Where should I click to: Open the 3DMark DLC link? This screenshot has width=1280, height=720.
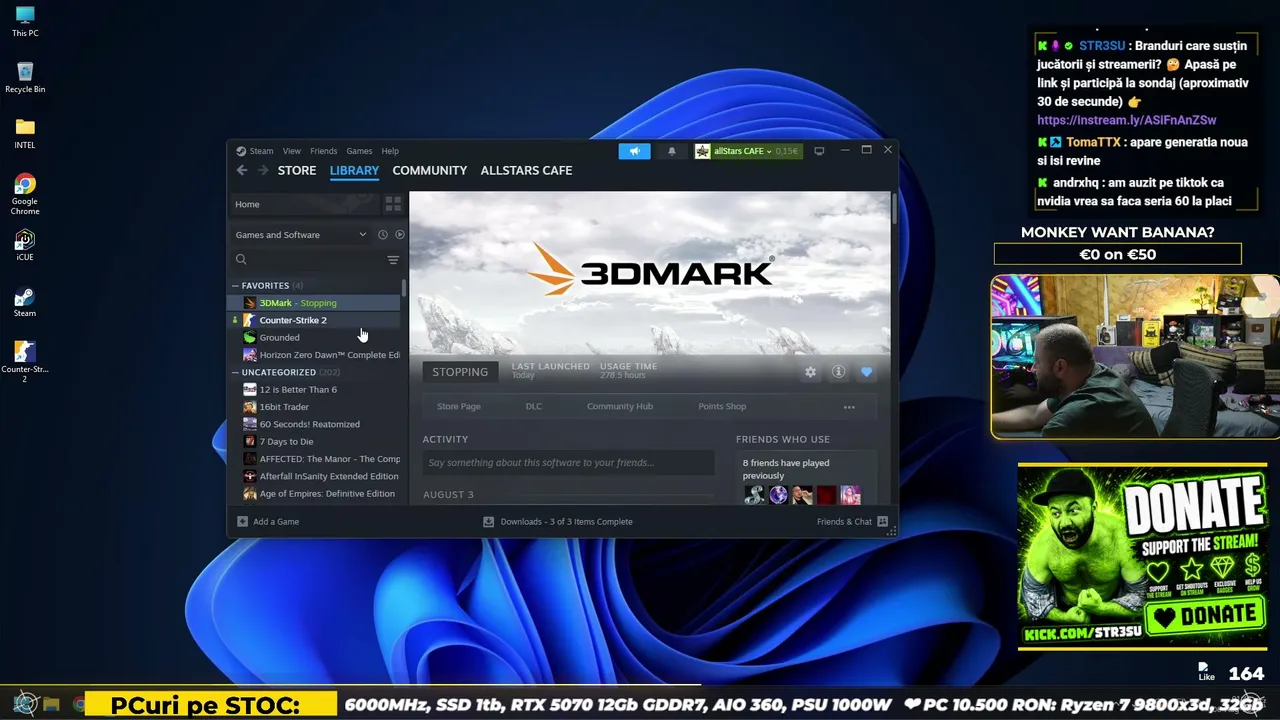534,407
